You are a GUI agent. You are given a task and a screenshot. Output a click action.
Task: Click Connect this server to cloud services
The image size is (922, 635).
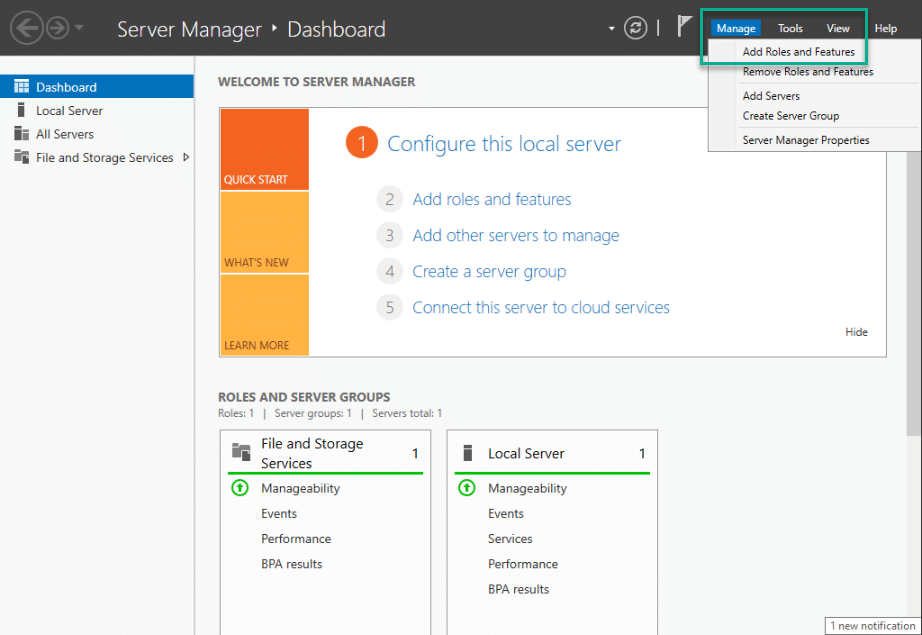point(540,308)
